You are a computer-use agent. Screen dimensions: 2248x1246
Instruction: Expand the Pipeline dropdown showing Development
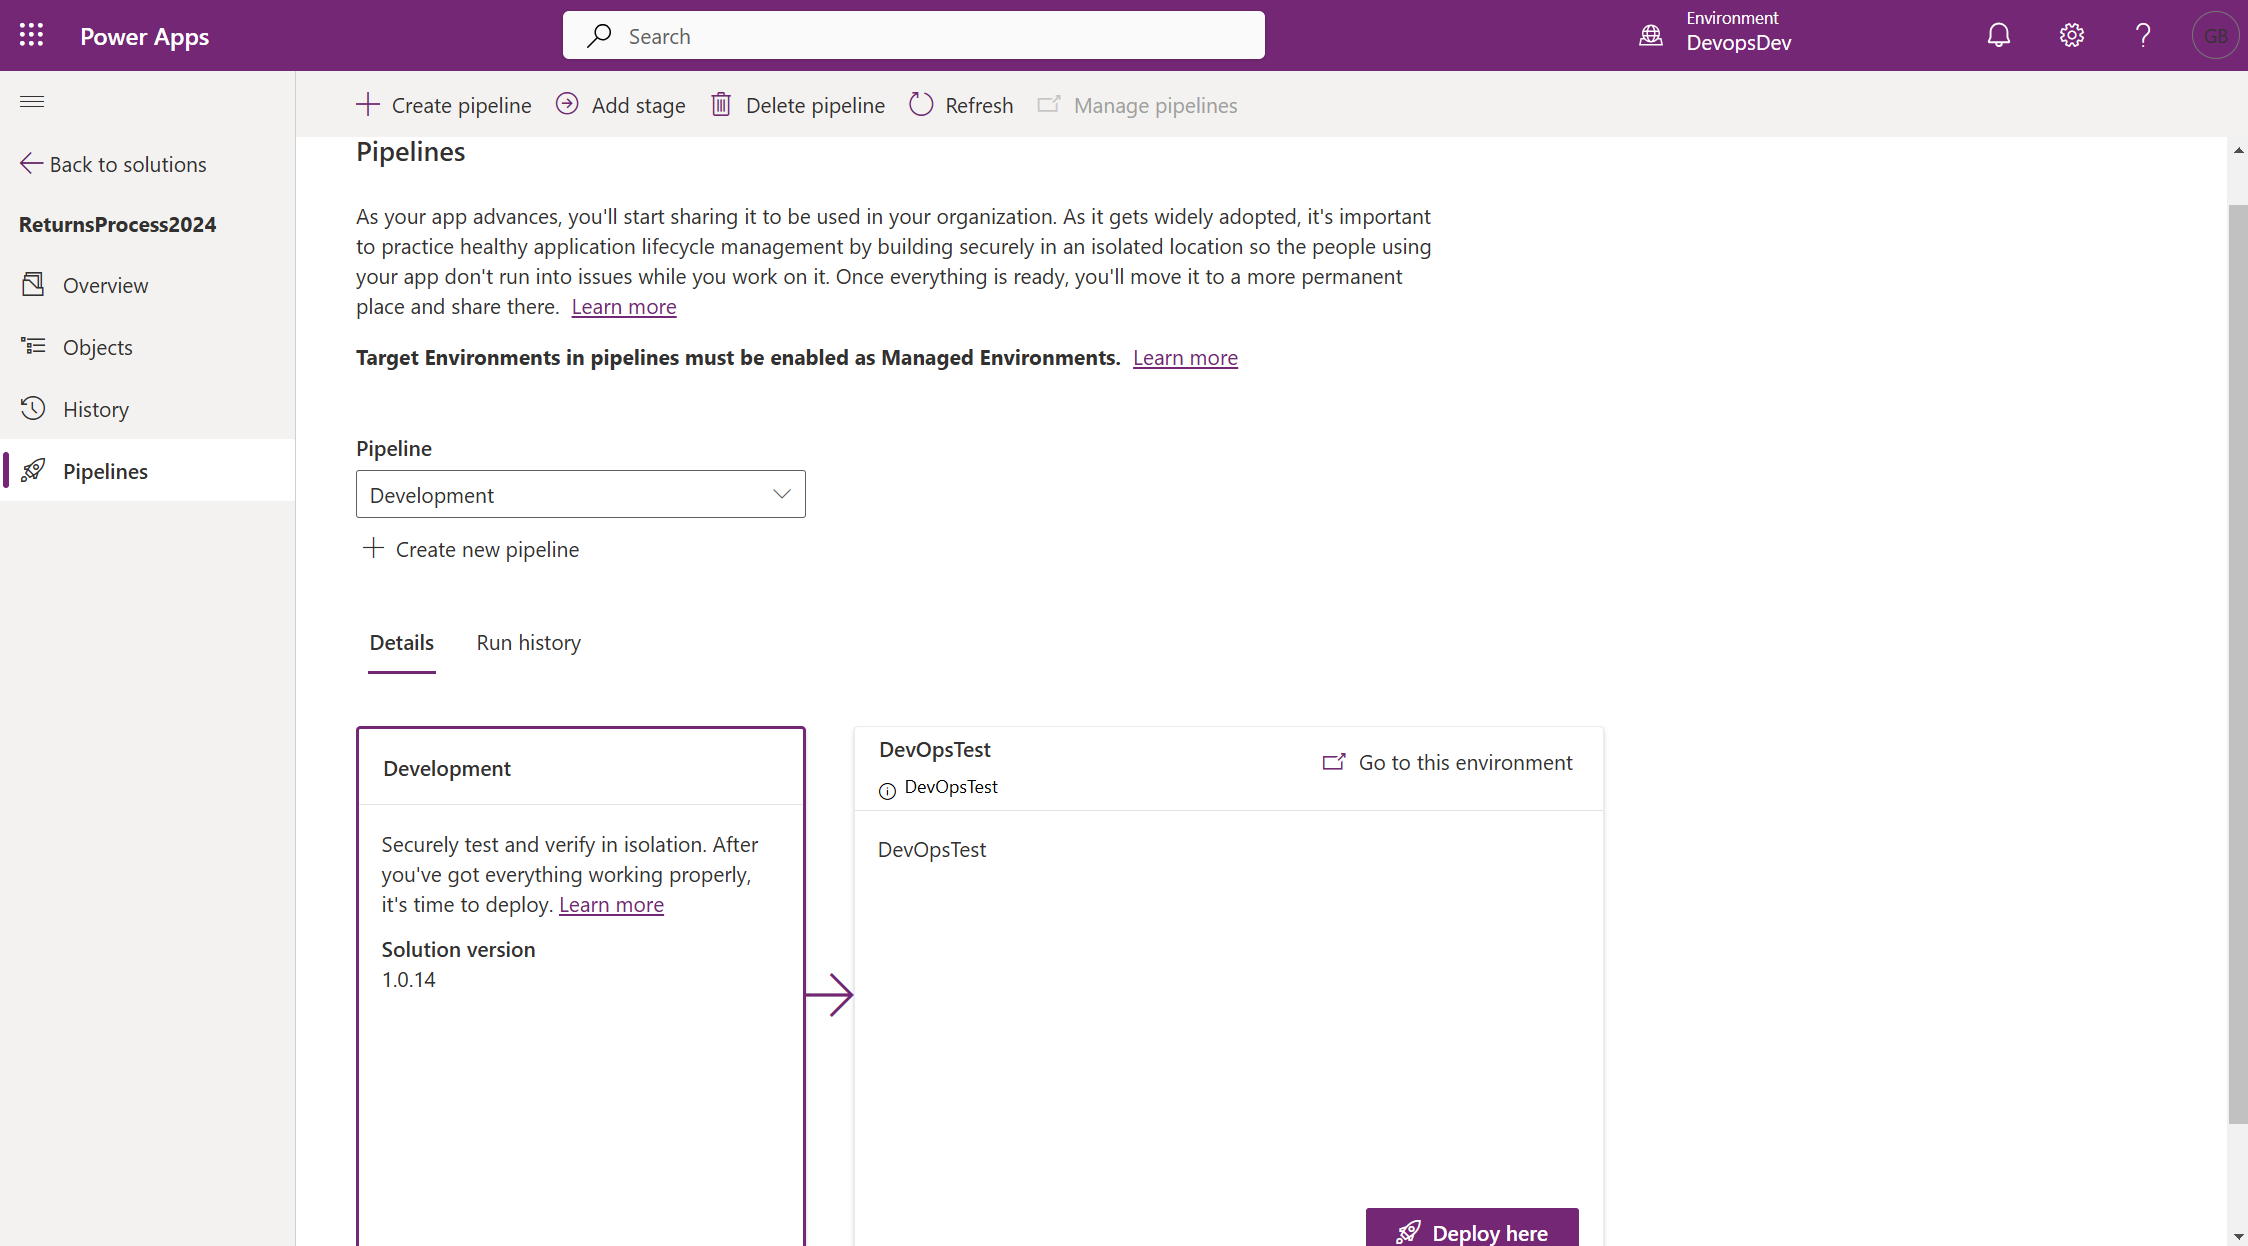coord(780,493)
